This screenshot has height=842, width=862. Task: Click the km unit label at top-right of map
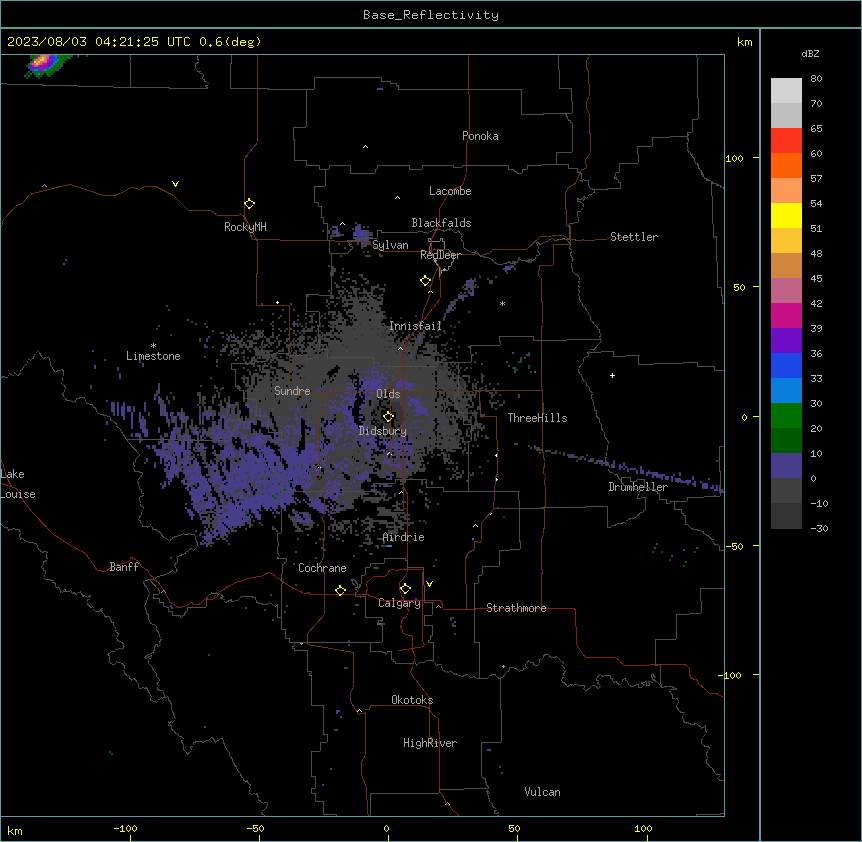coord(744,42)
